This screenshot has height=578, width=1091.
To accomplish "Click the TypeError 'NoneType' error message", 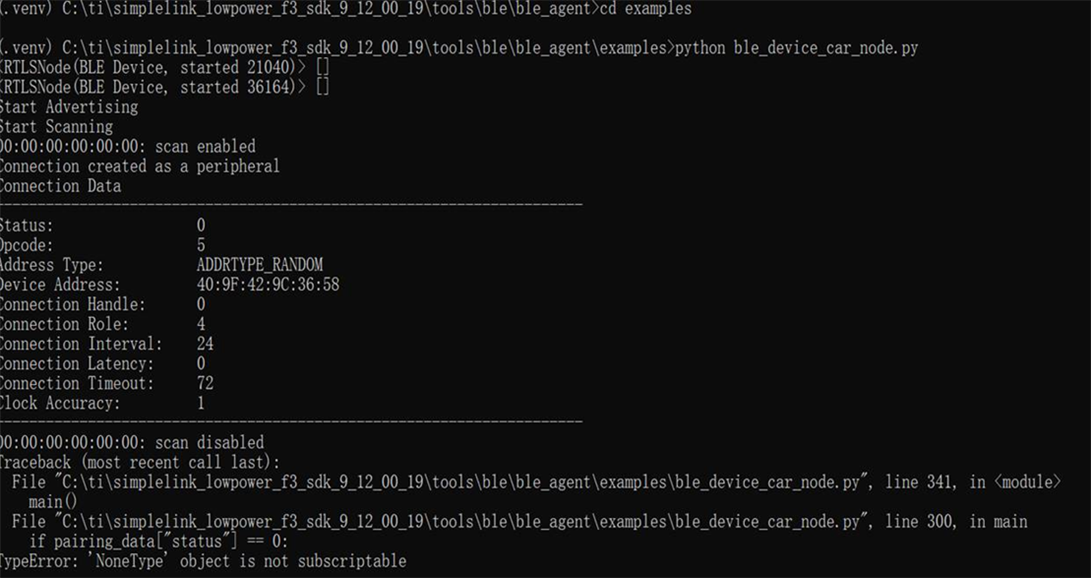I will (x=203, y=561).
